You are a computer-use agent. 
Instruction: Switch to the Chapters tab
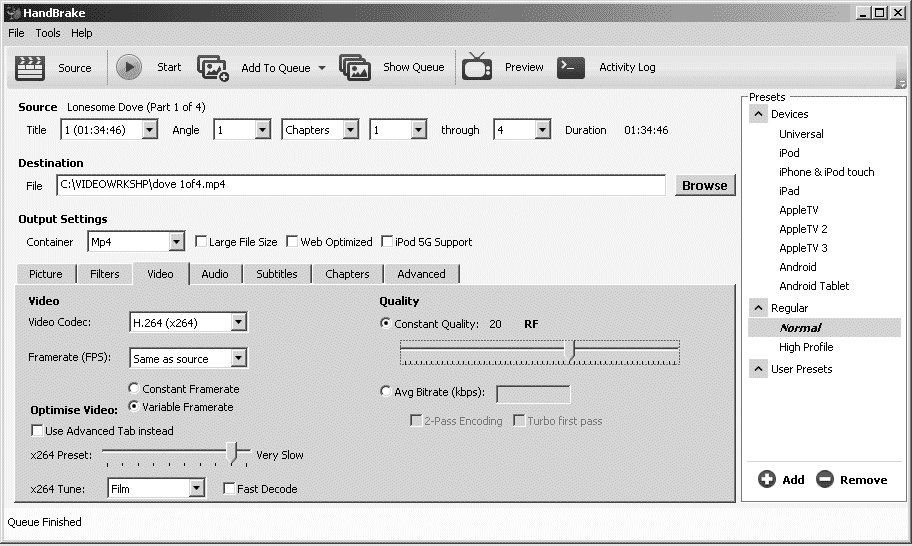[x=347, y=274]
